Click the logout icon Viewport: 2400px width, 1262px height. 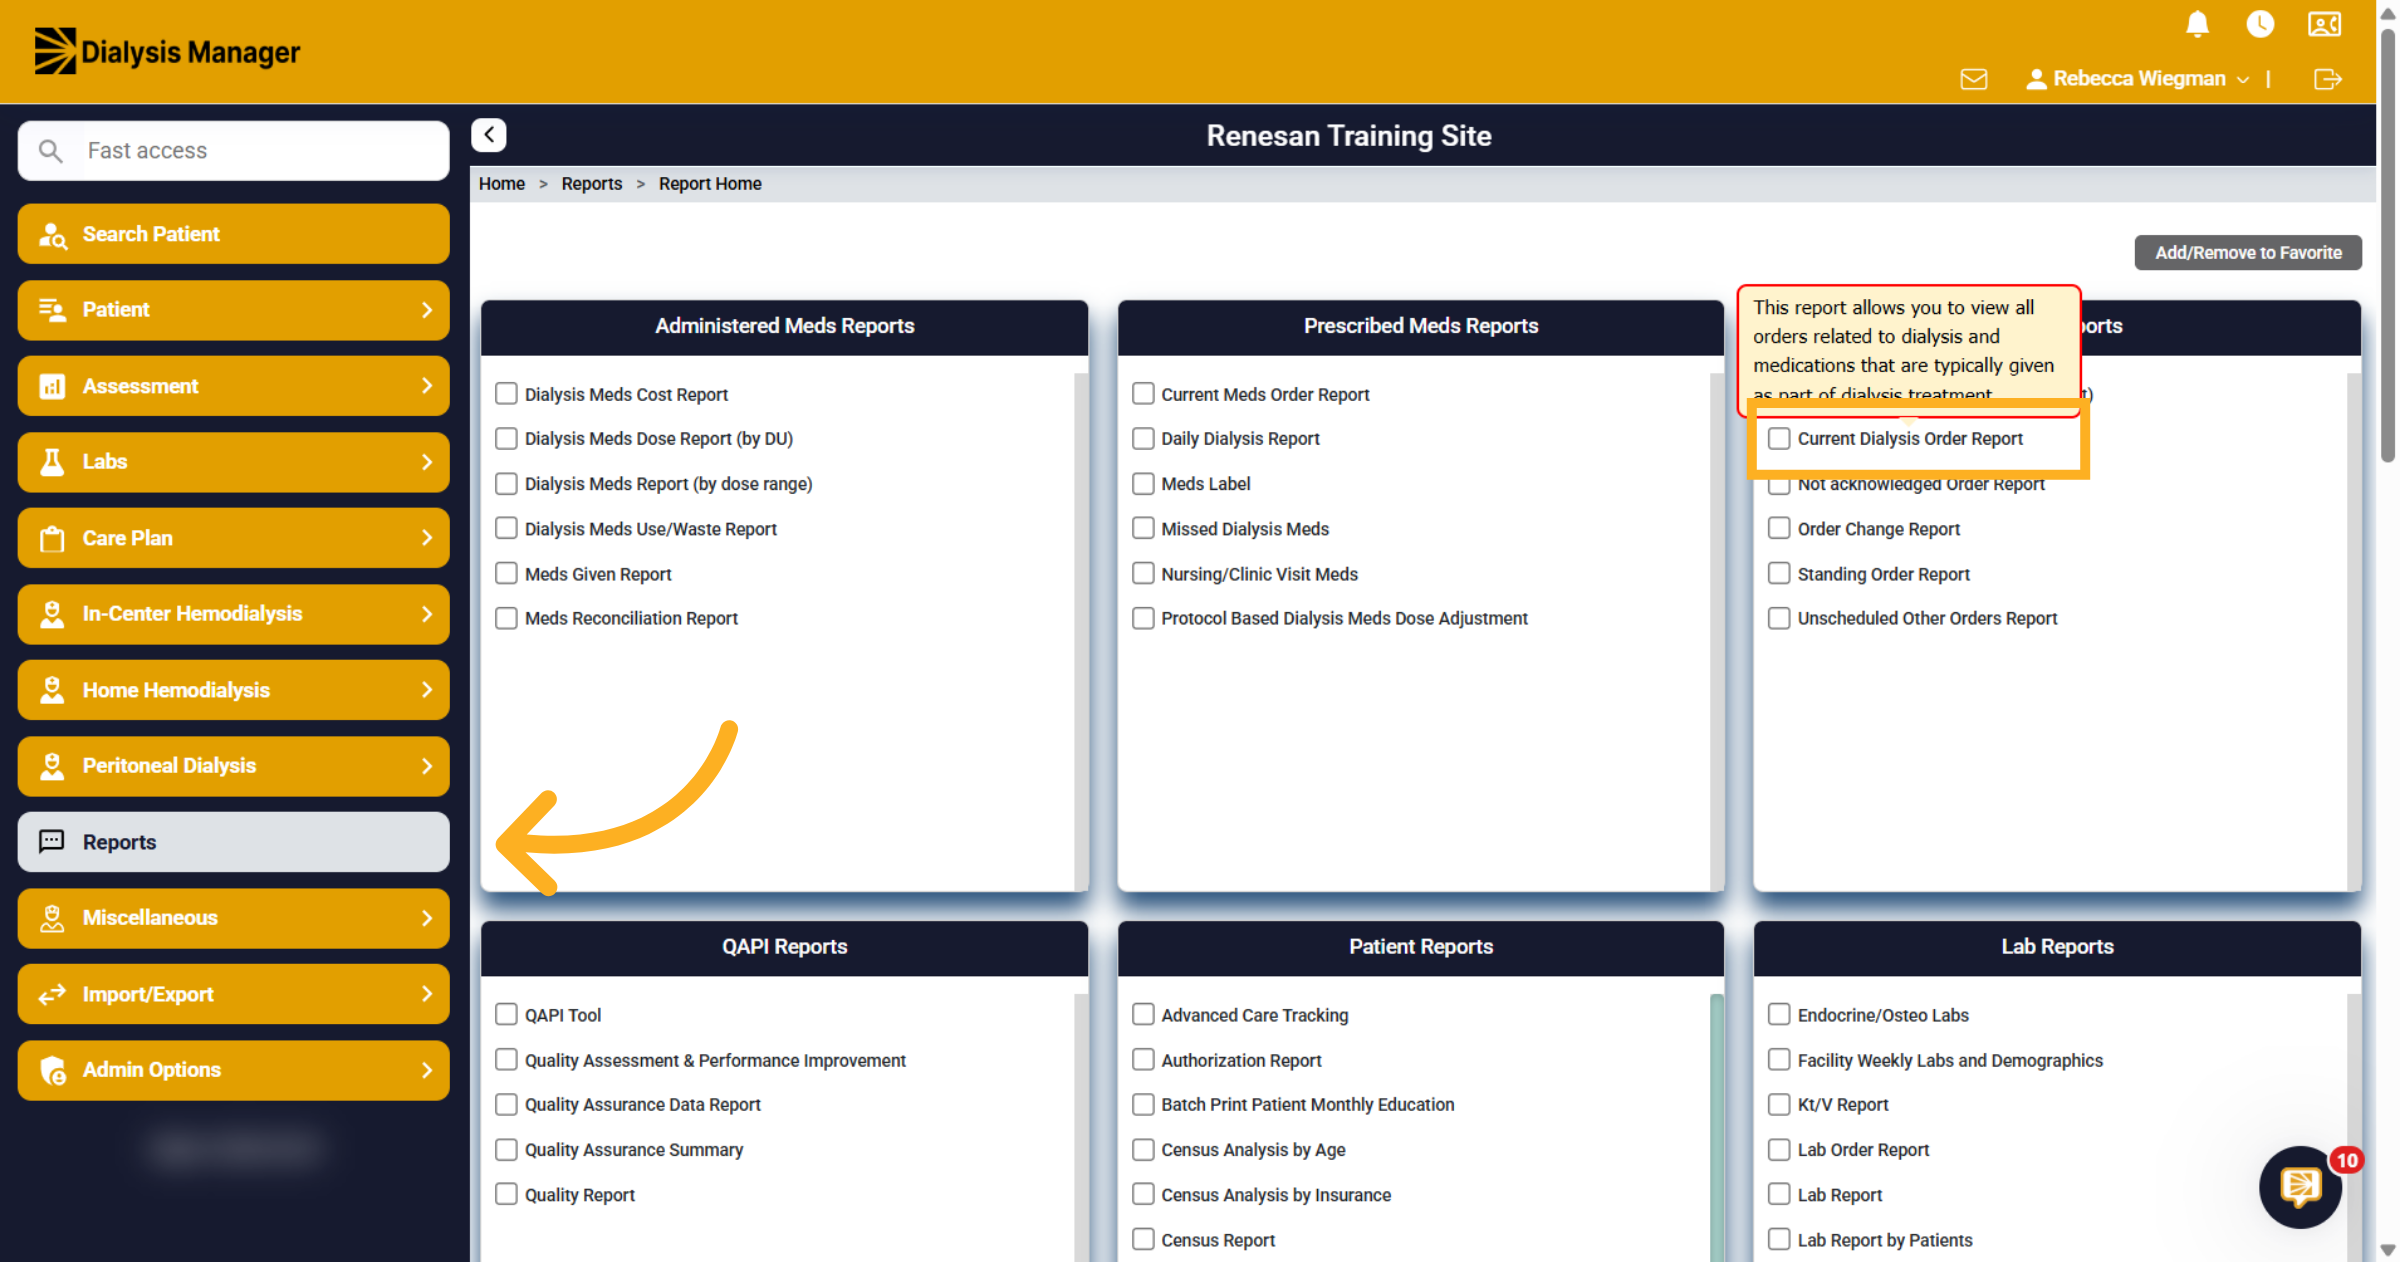2327,79
